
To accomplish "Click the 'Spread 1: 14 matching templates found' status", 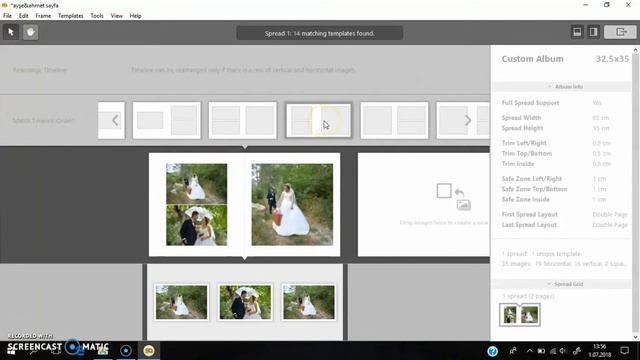I will coord(320,33).
